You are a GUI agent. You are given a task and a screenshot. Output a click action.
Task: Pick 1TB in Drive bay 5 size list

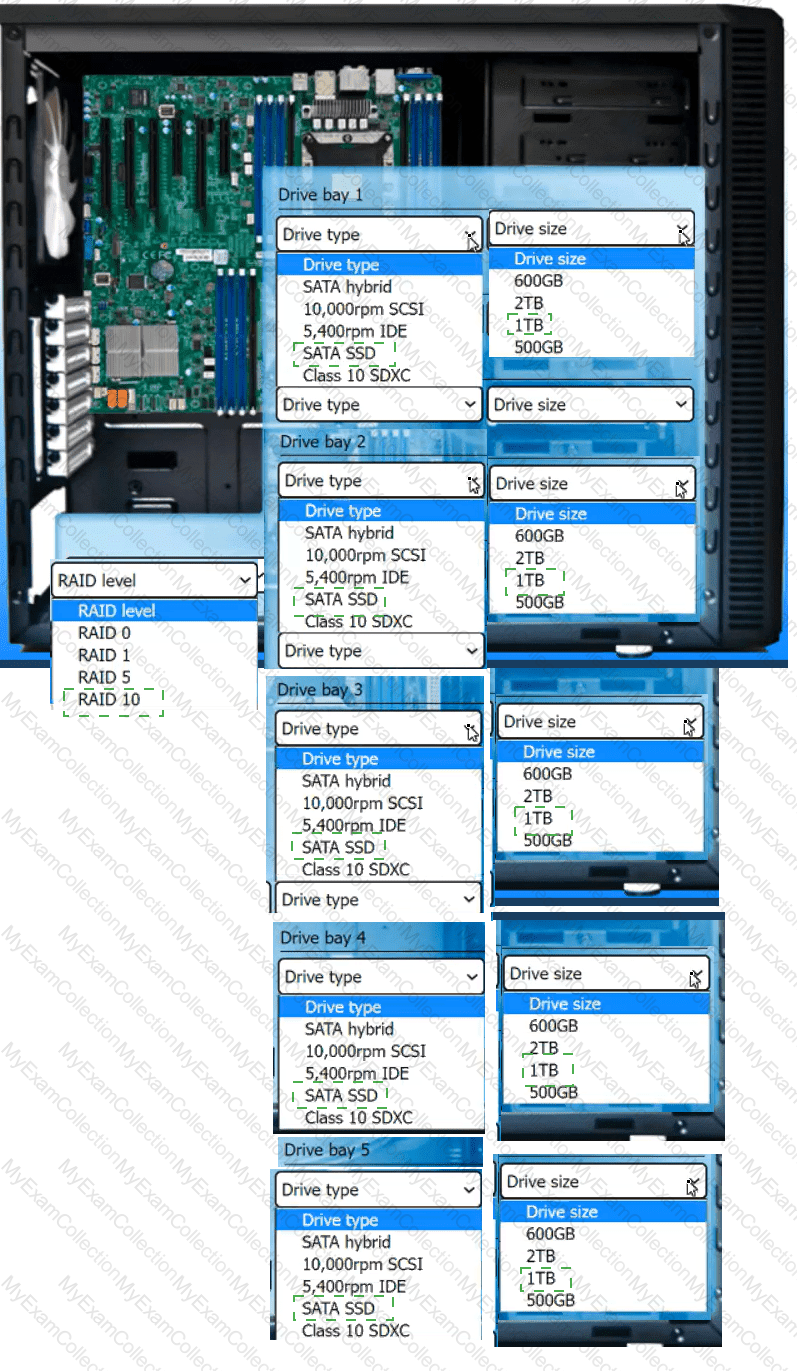540,1278
